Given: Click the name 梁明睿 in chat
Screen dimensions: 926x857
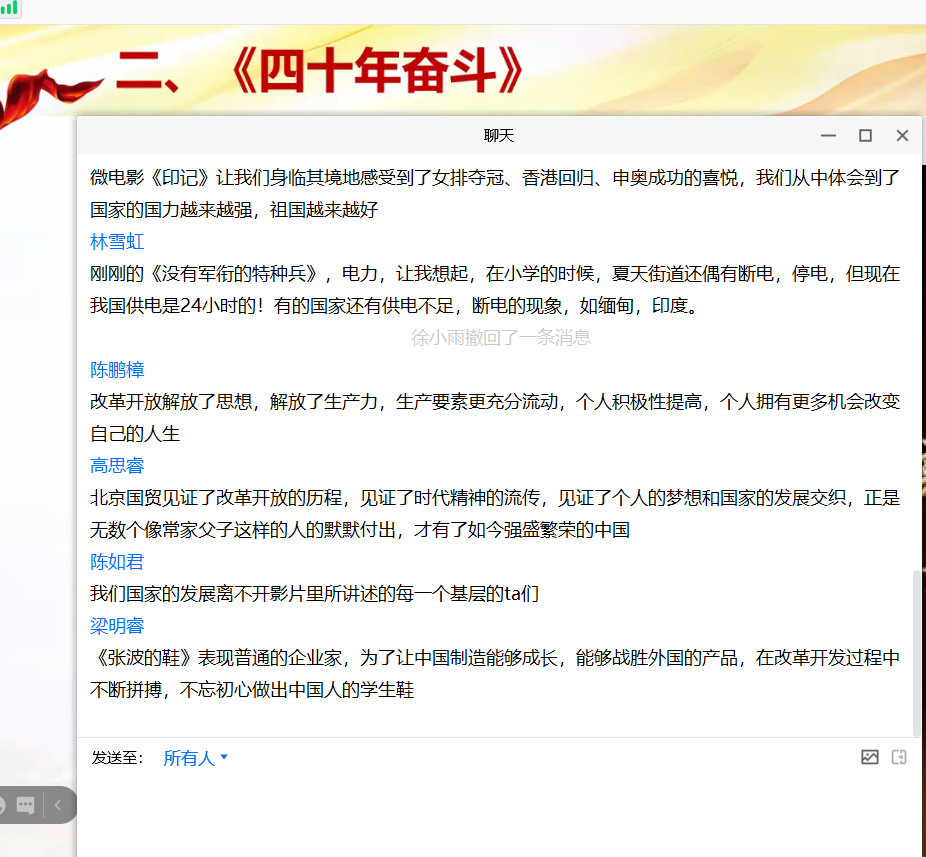Looking at the screenshot, I should [117, 625].
